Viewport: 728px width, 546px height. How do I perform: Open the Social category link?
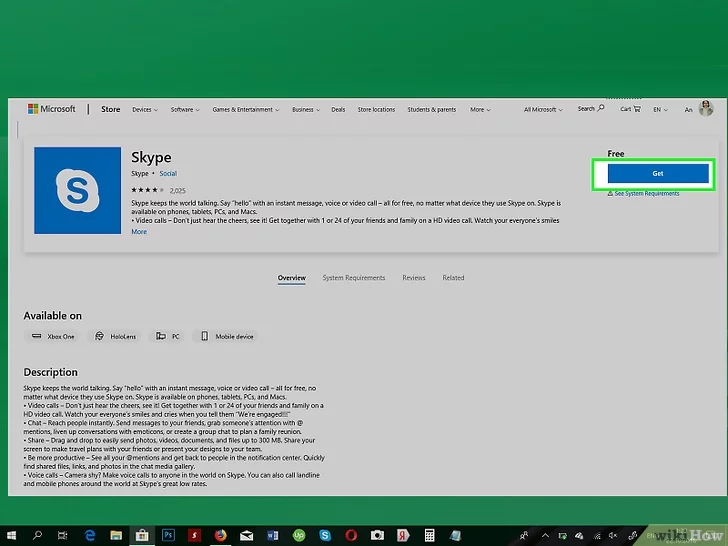coord(168,173)
